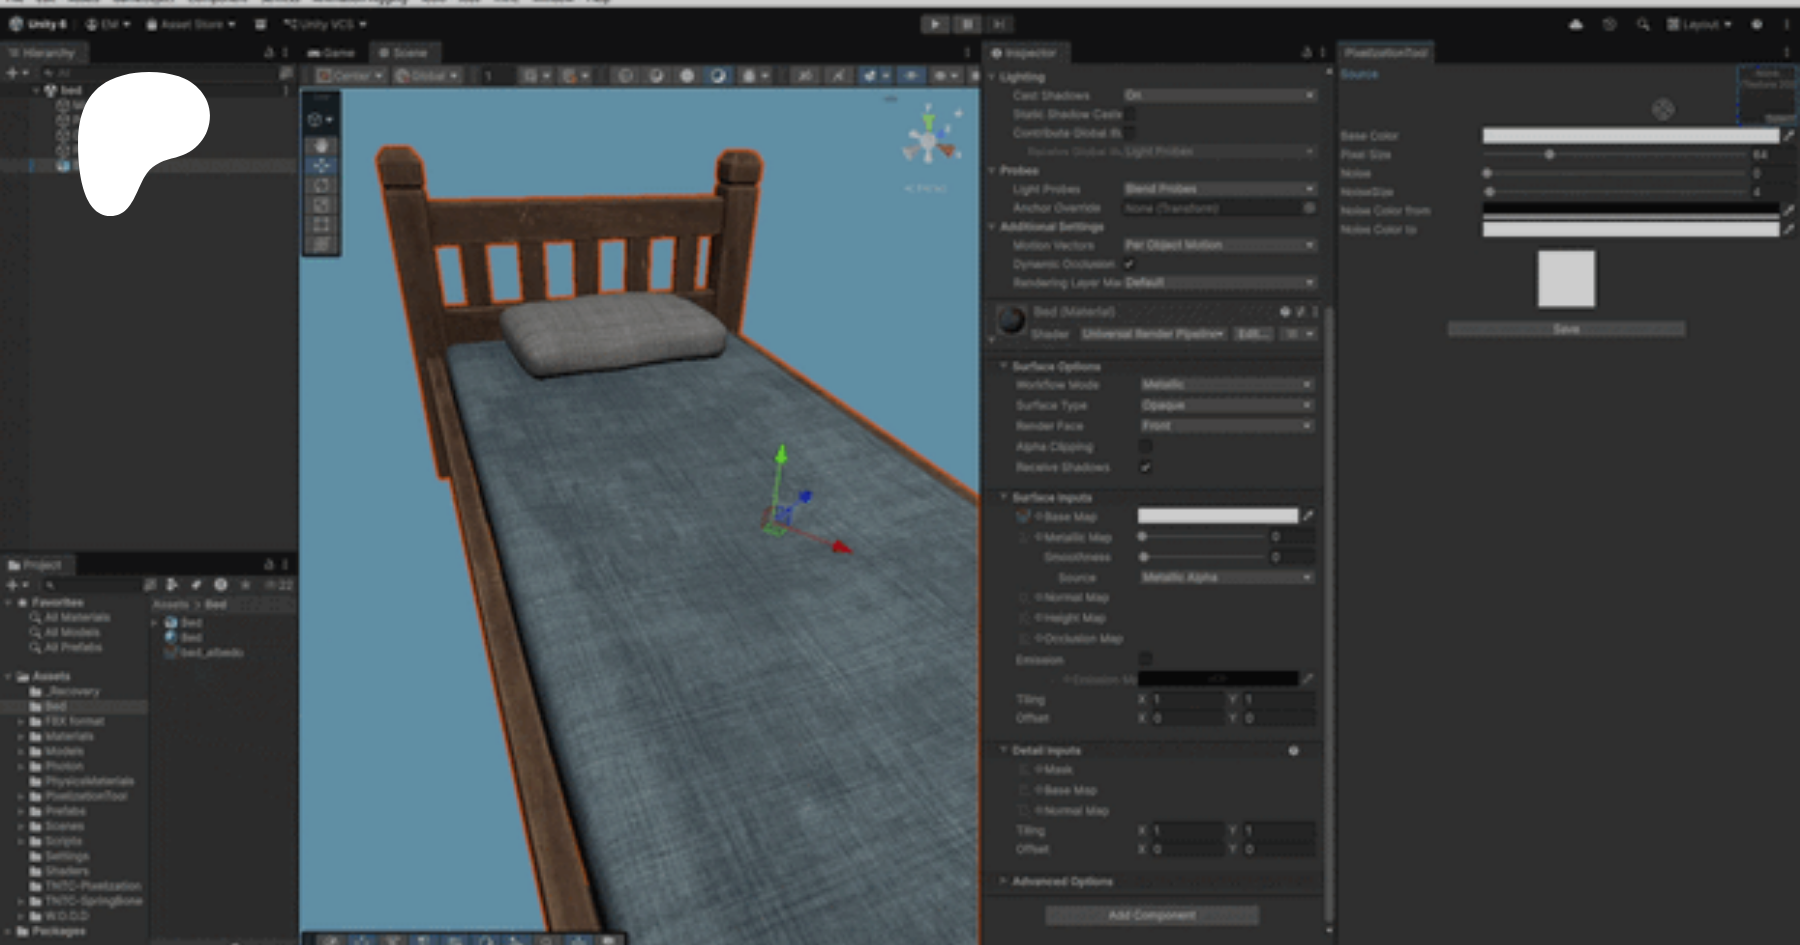Select the Move tool in scene overlay
This screenshot has height=945, width=1800.
[321, 166]
